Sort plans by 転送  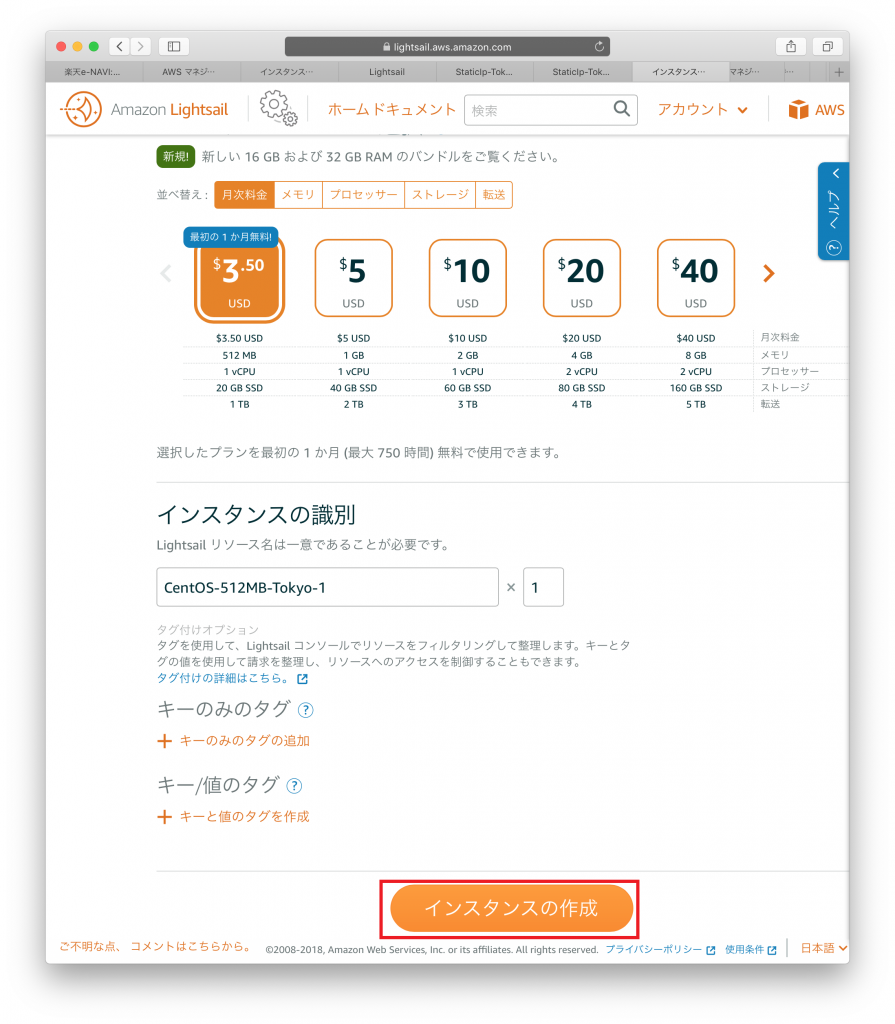[494, 195]
